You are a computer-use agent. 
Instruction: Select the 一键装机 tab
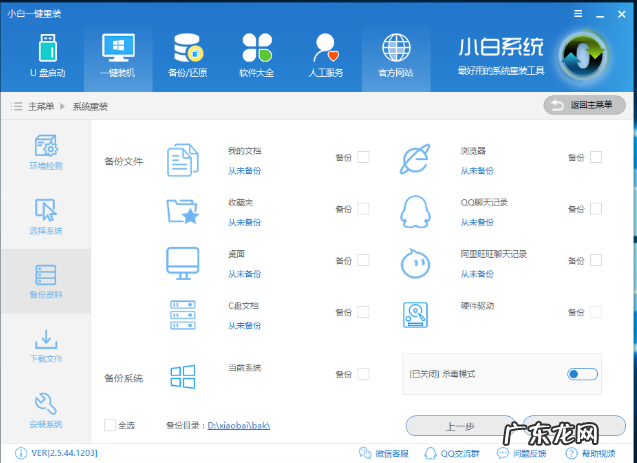[118, 56]
